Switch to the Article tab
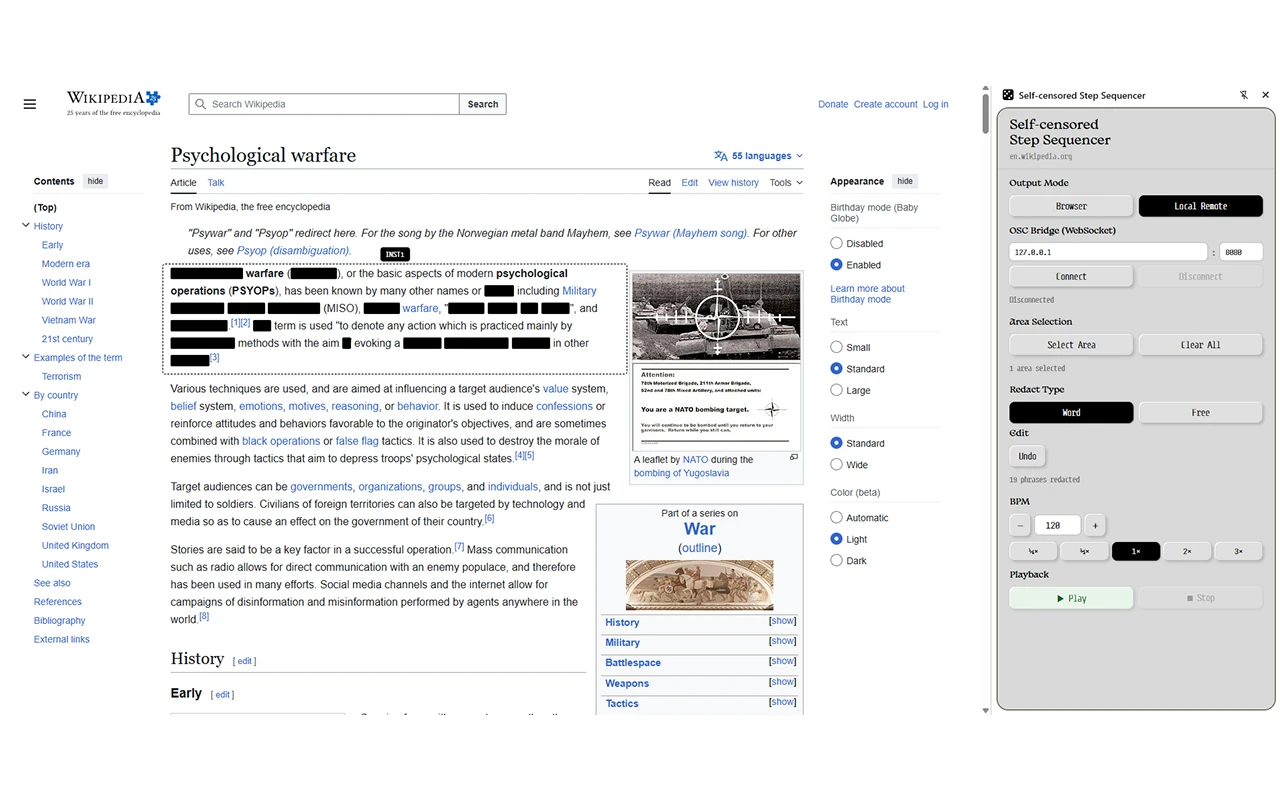1280x800 pixels. [x=183, y=183]
